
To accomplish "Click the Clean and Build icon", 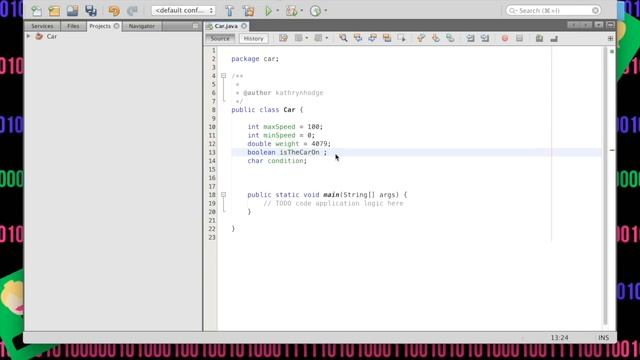I will (249, 11).
